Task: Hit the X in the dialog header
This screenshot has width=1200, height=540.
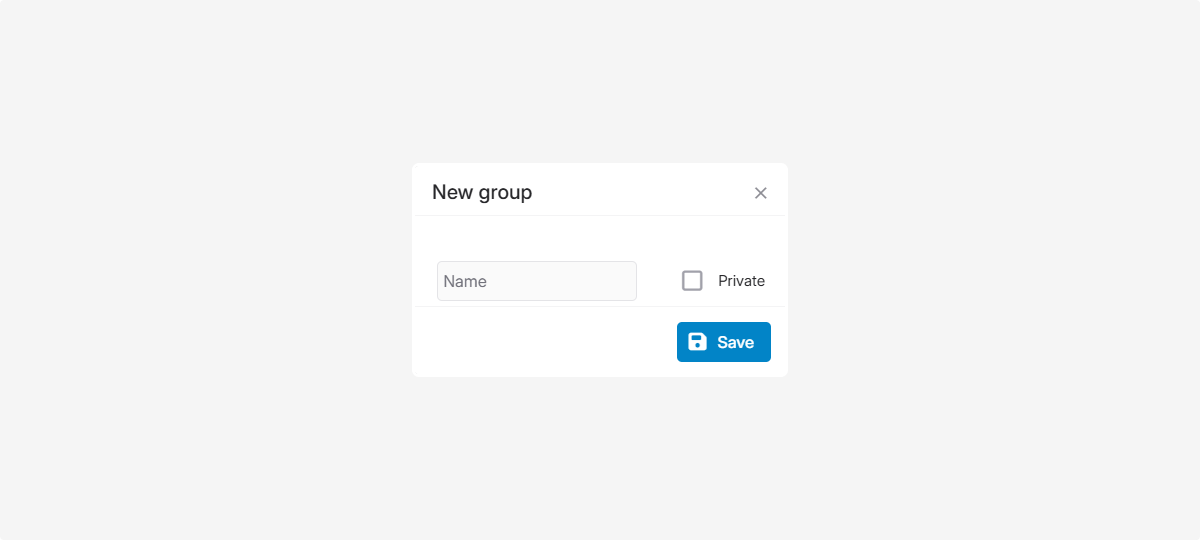Action: tap(761, 193)
